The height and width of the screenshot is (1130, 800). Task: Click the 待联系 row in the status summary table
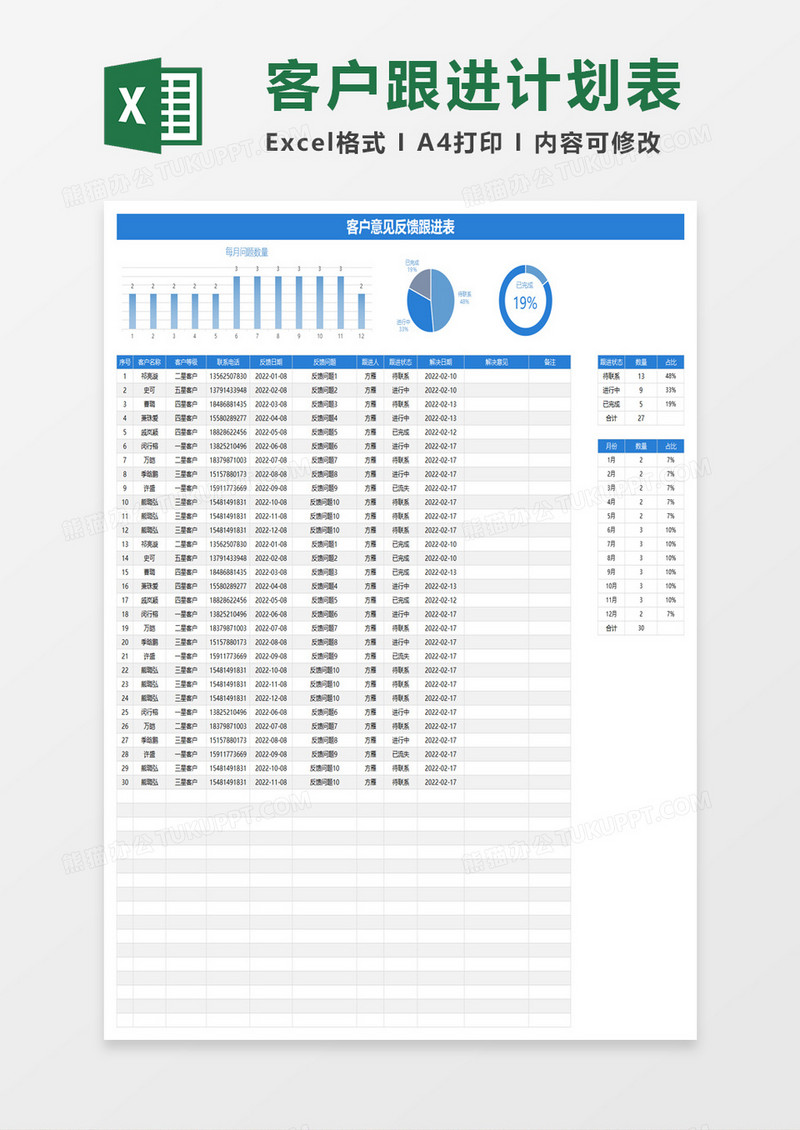tap(641, 376)
